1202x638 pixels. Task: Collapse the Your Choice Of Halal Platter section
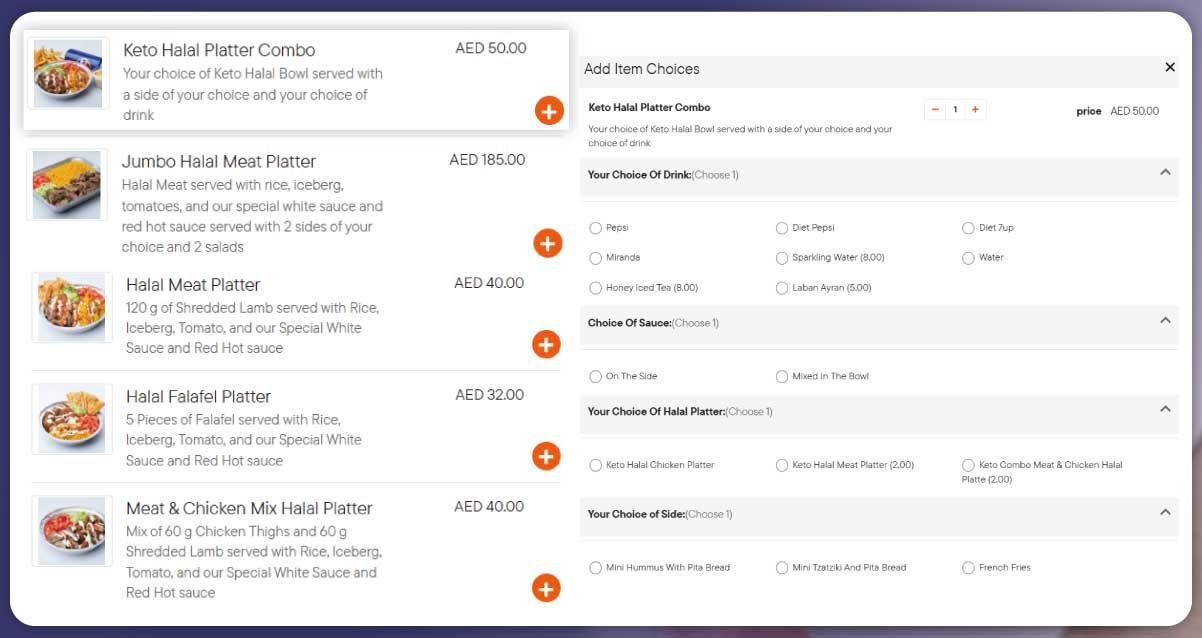[x=1164, y=411]
